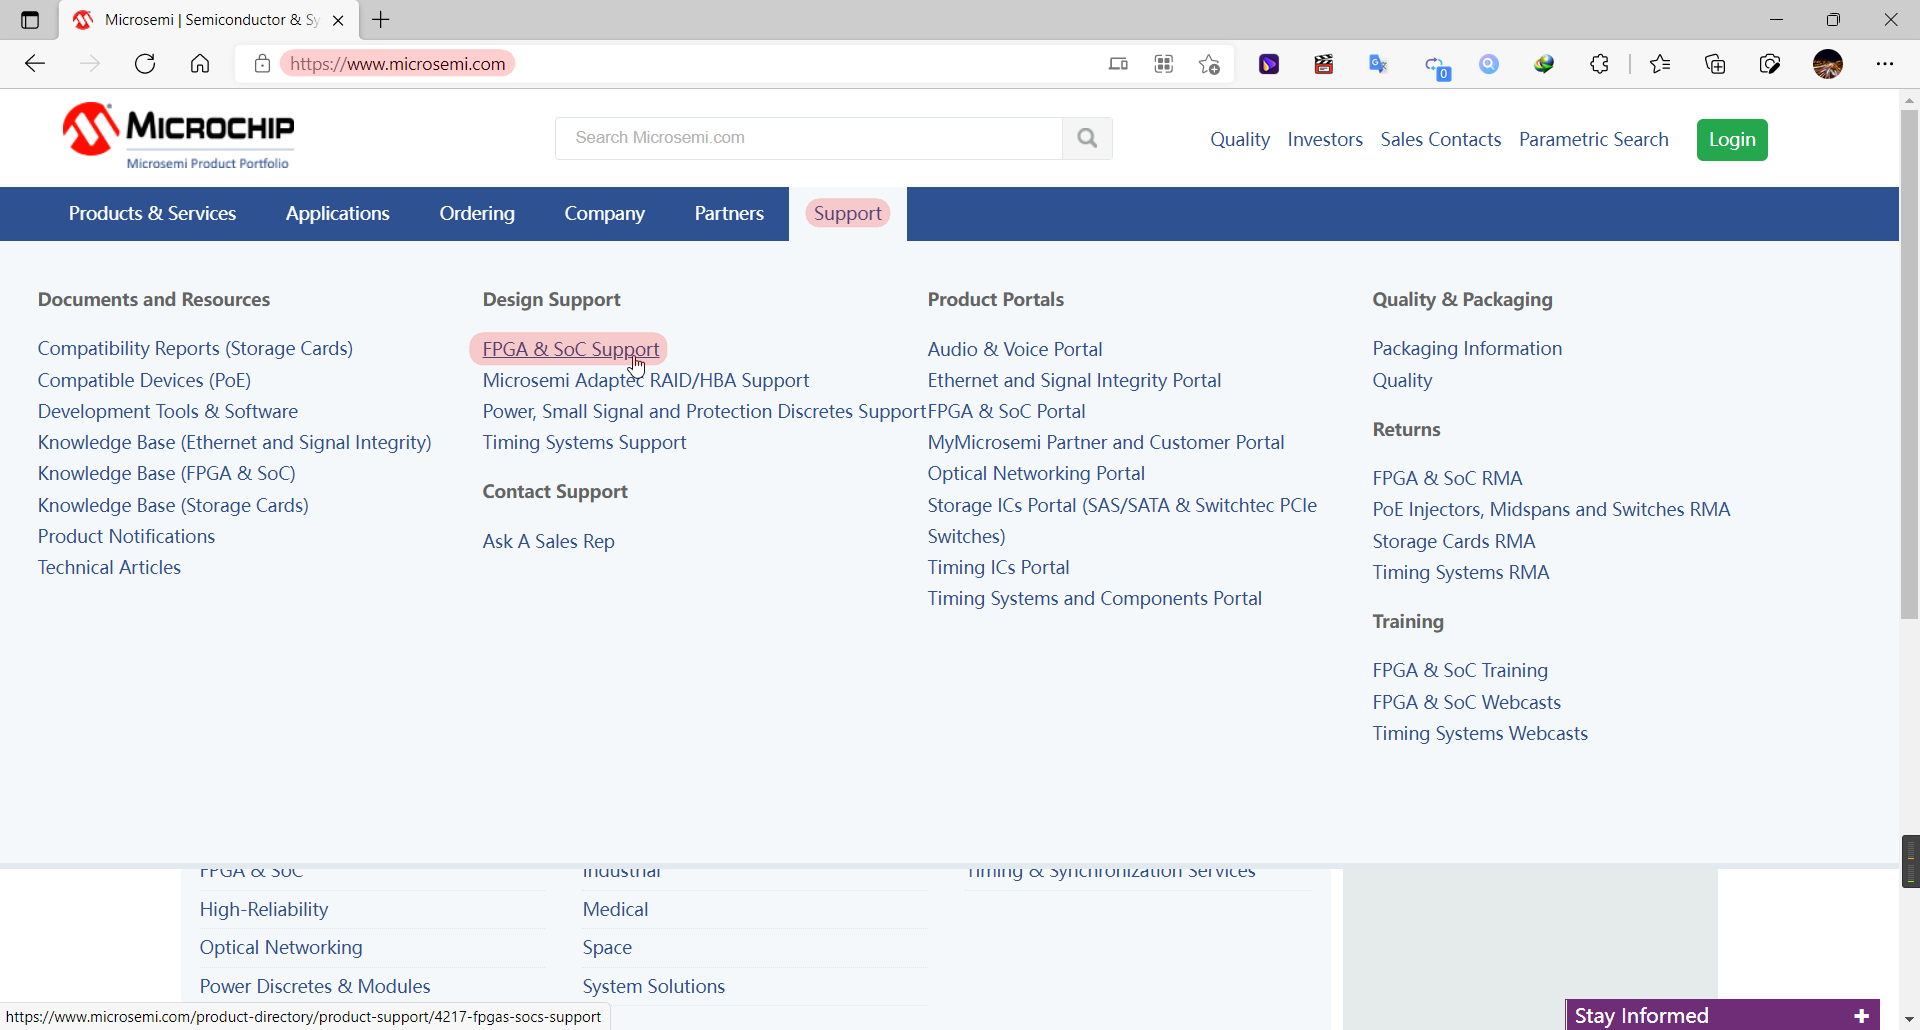Viewport: 1920px width, 1030px height.
Task: Open immersive reader icon in address bar
Action: point(1118,64)
